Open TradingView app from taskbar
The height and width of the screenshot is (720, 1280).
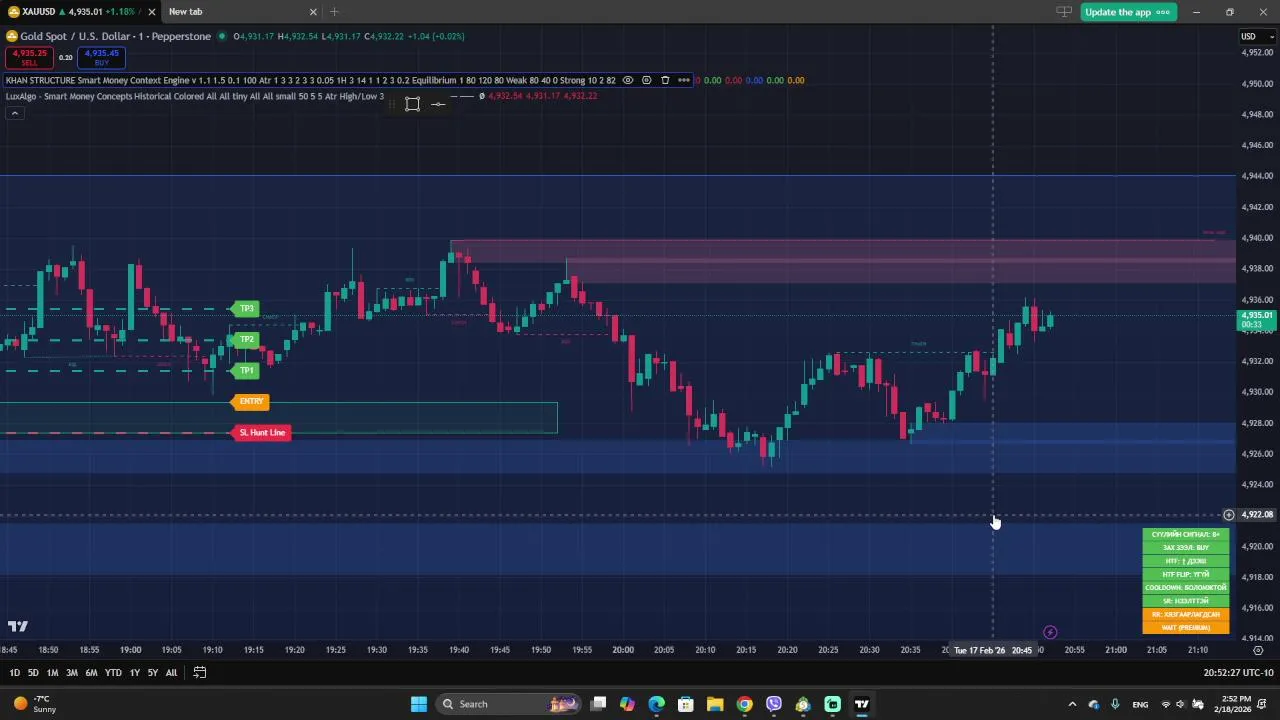tap(861, 704)
